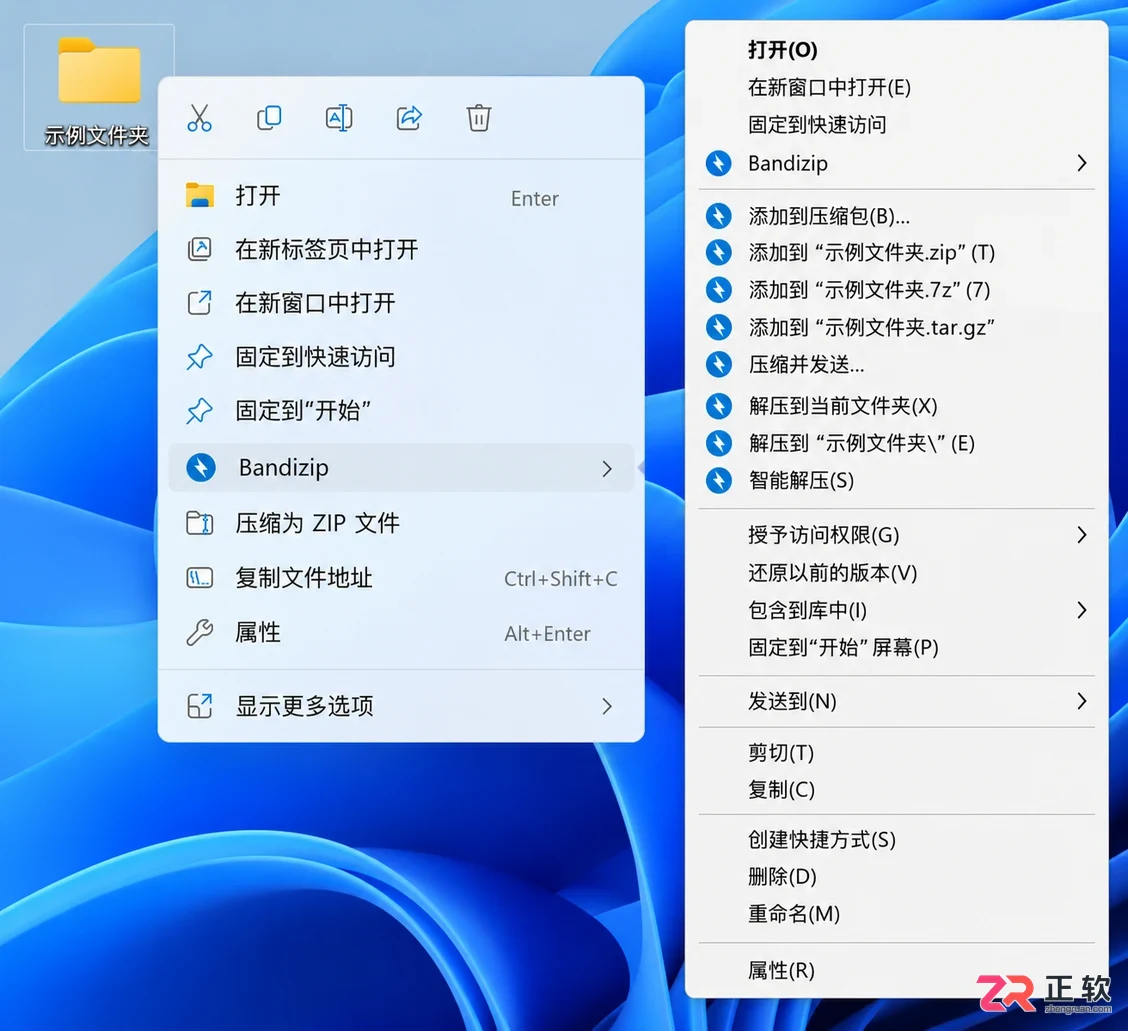
Task: Click Bandizip icon beside 压缩并发送...
Action: click(x=718, y=365)
